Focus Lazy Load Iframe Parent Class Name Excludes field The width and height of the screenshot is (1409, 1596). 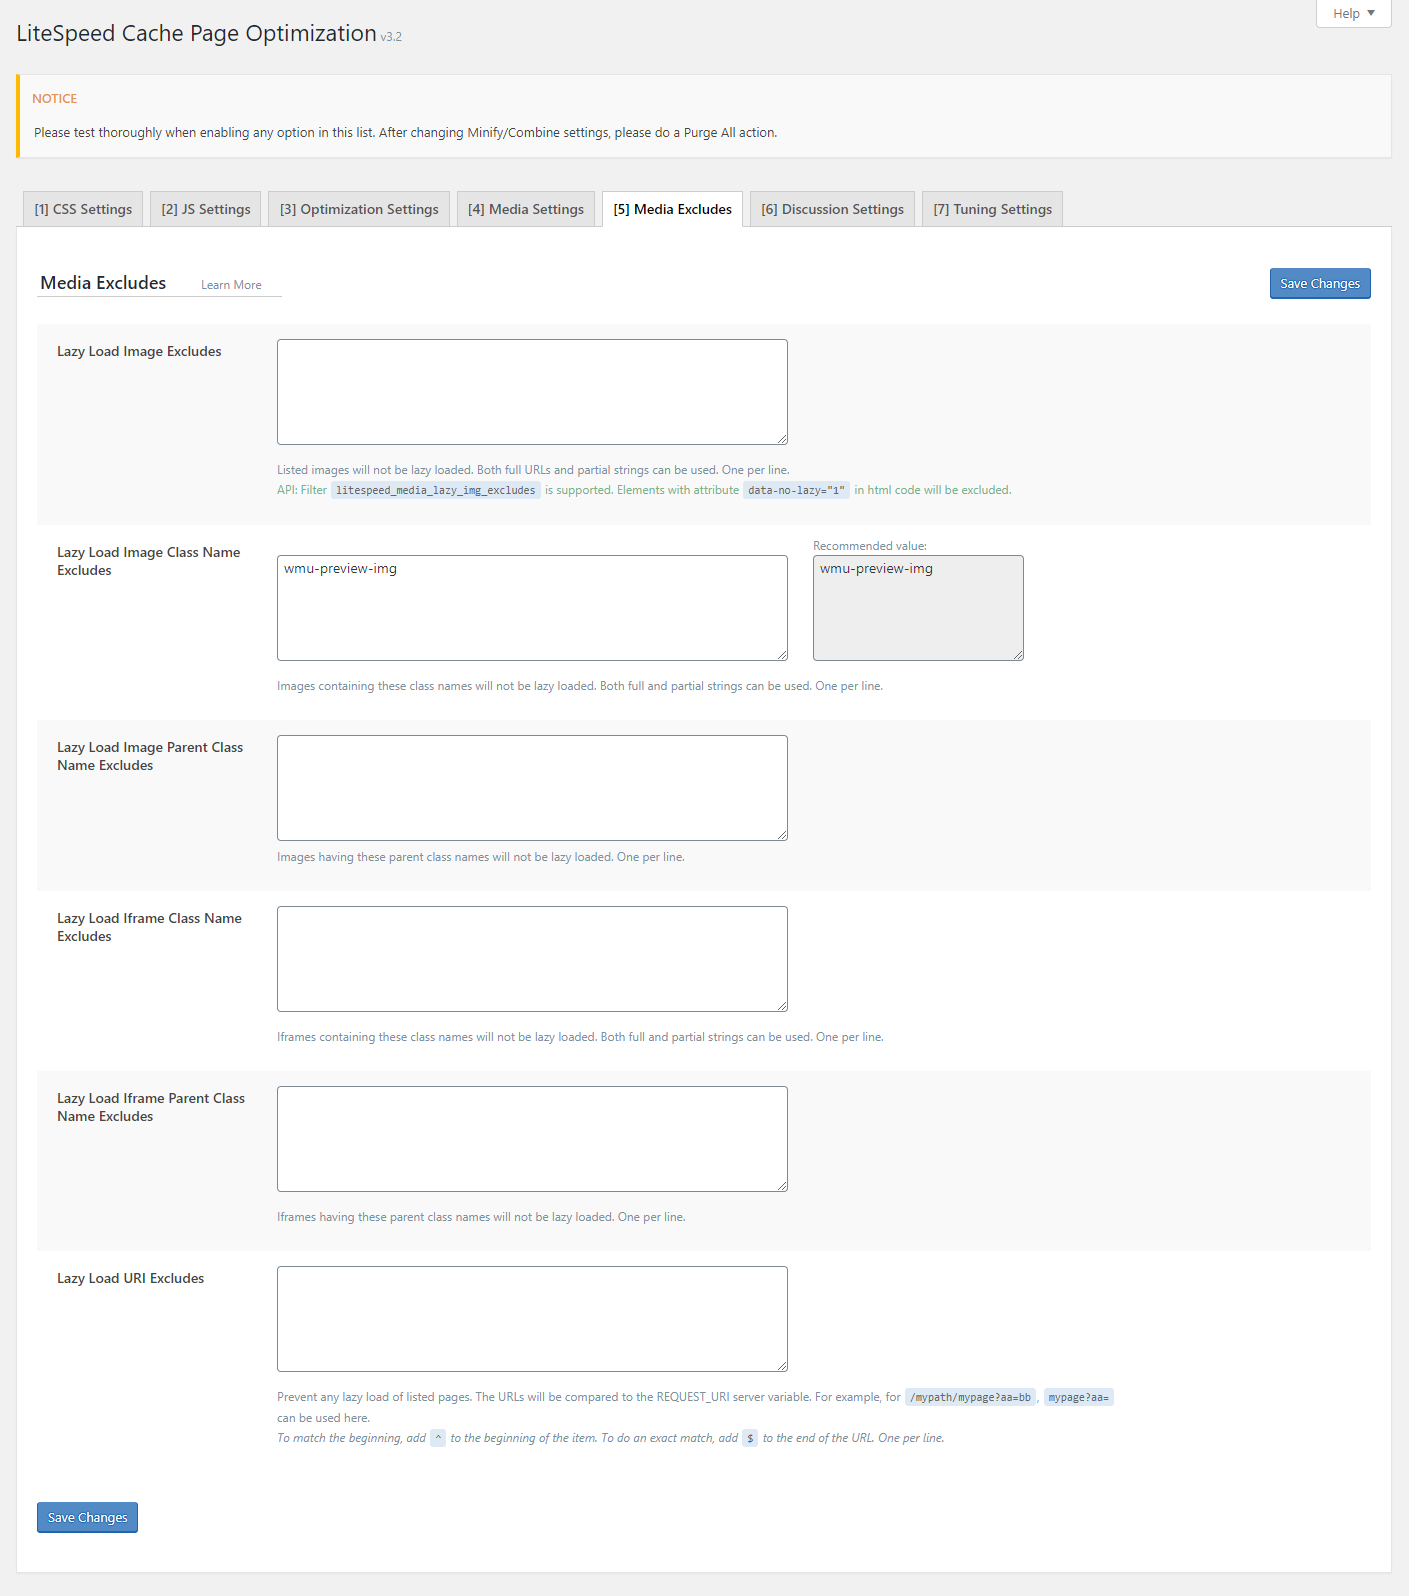coord(532,1139)
